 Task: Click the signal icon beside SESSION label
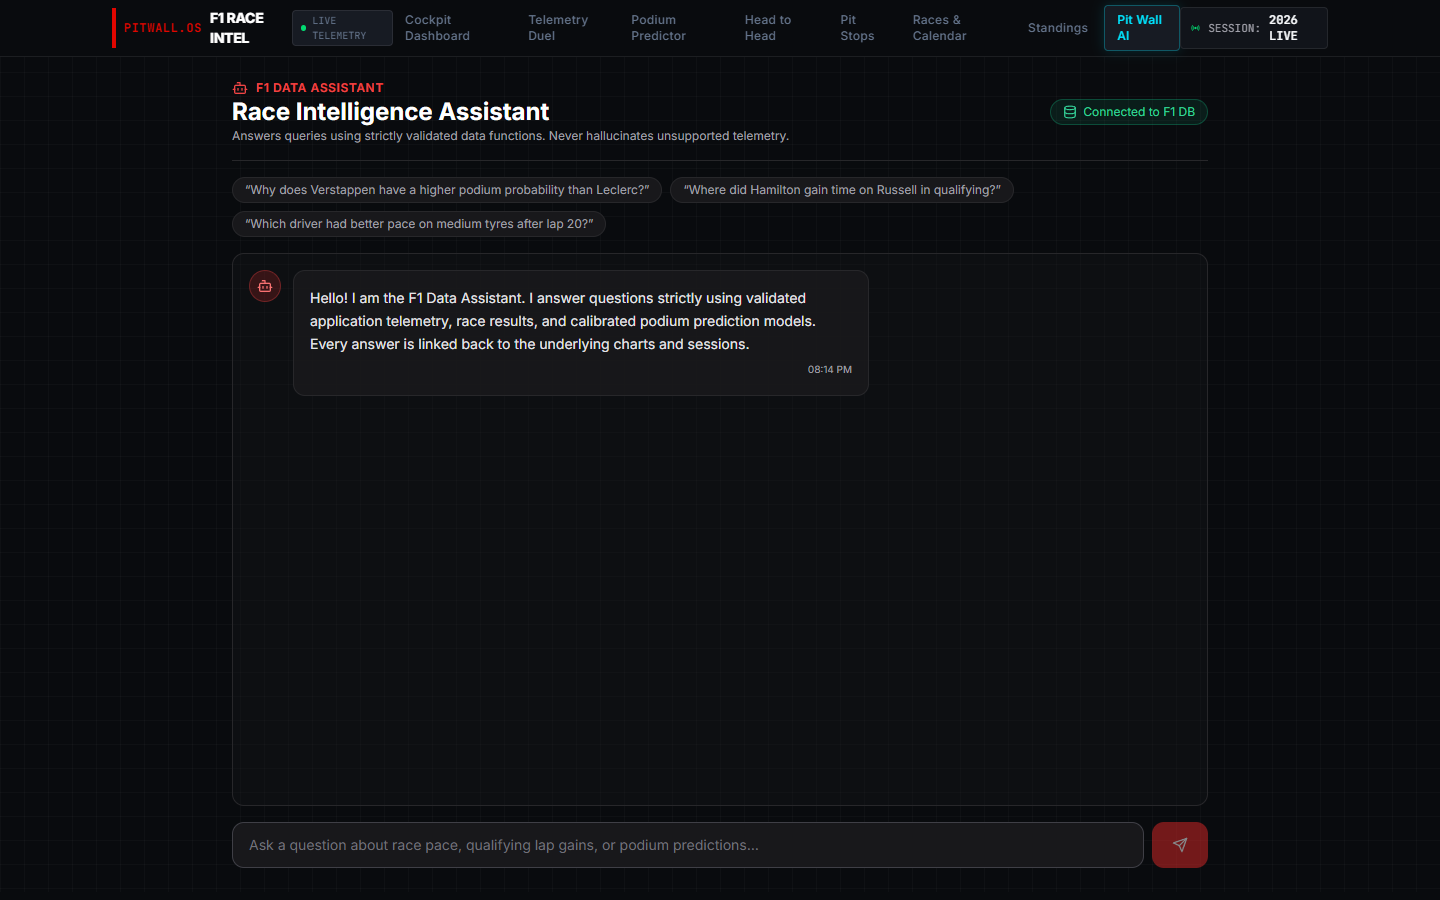[x=1195, y=28]
